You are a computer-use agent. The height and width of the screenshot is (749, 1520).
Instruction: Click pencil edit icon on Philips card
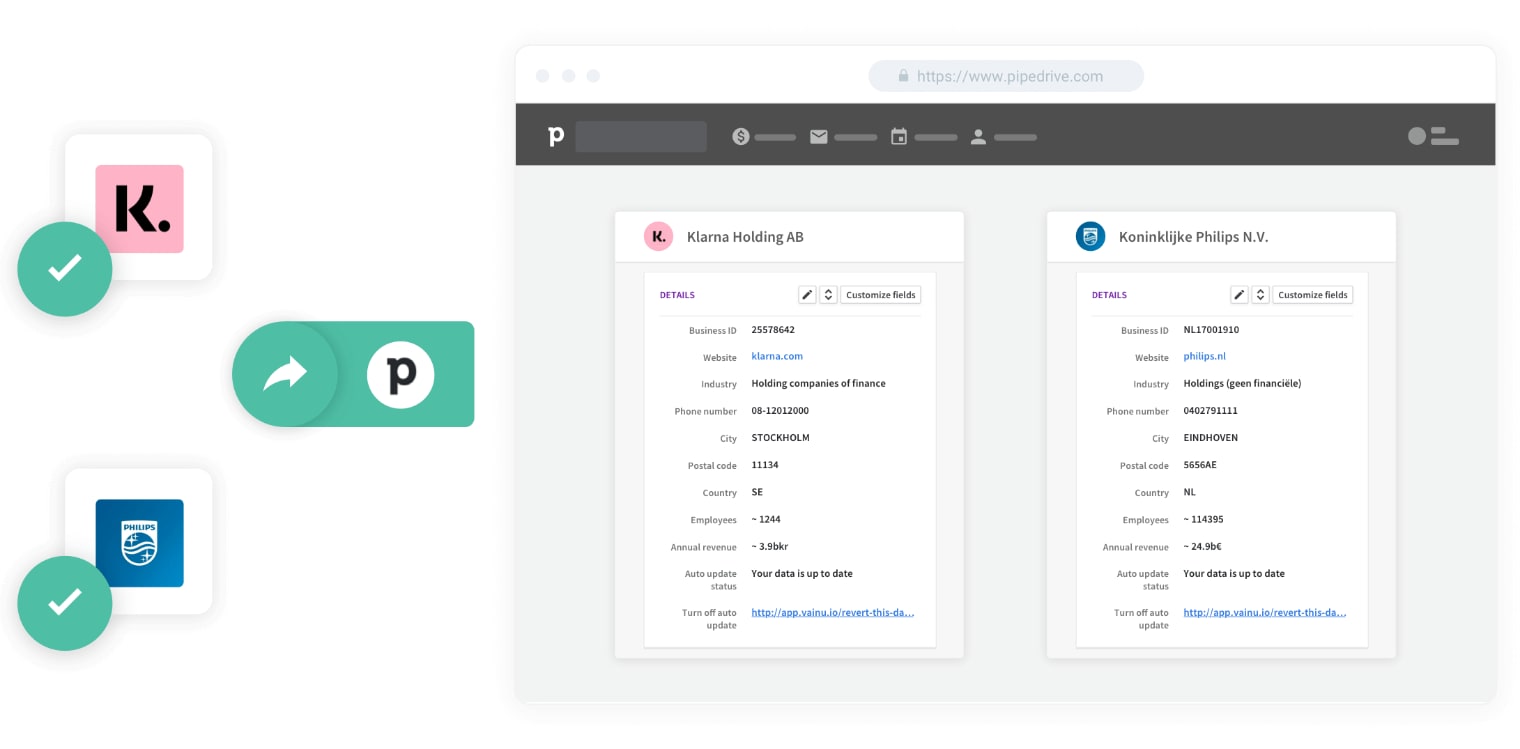pos(1239,295)
